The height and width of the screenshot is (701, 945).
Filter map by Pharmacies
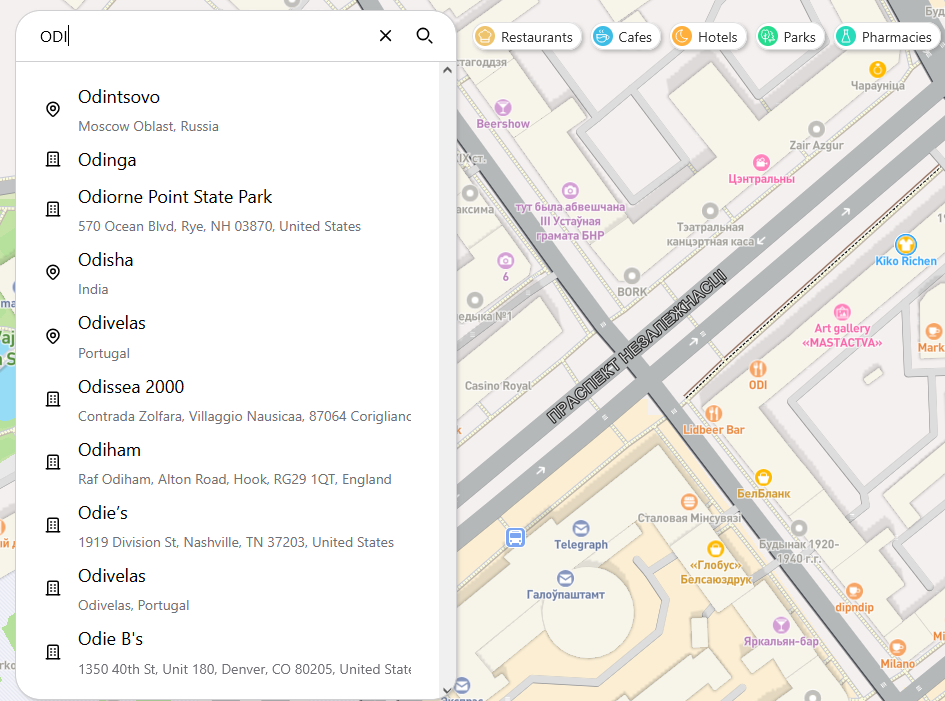point(886,37)
